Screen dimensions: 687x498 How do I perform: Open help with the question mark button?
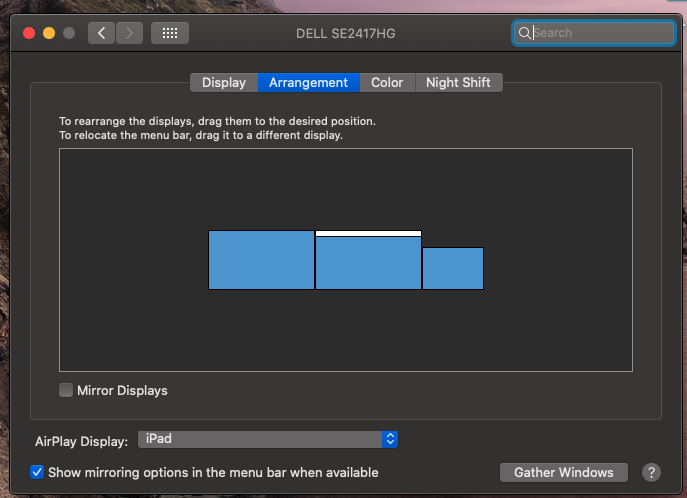[x=651, y=472]
